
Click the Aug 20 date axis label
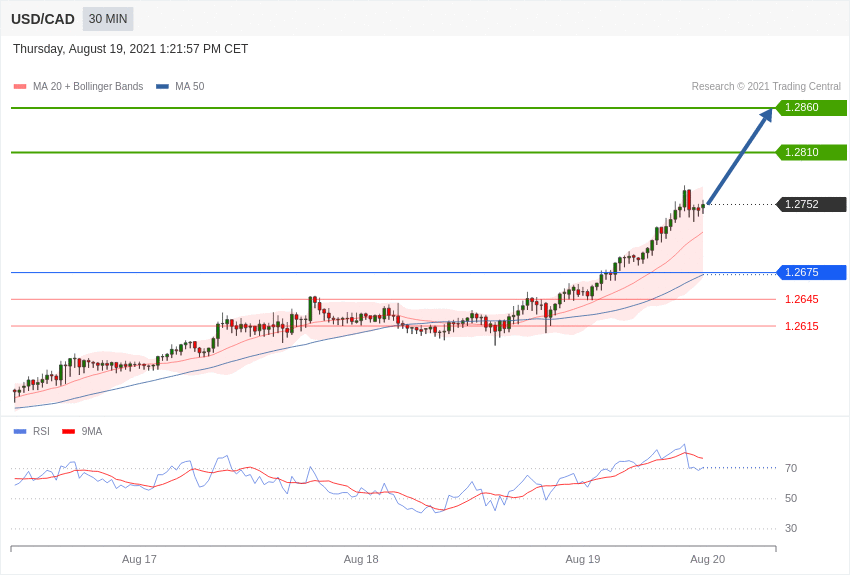[707, 559]
